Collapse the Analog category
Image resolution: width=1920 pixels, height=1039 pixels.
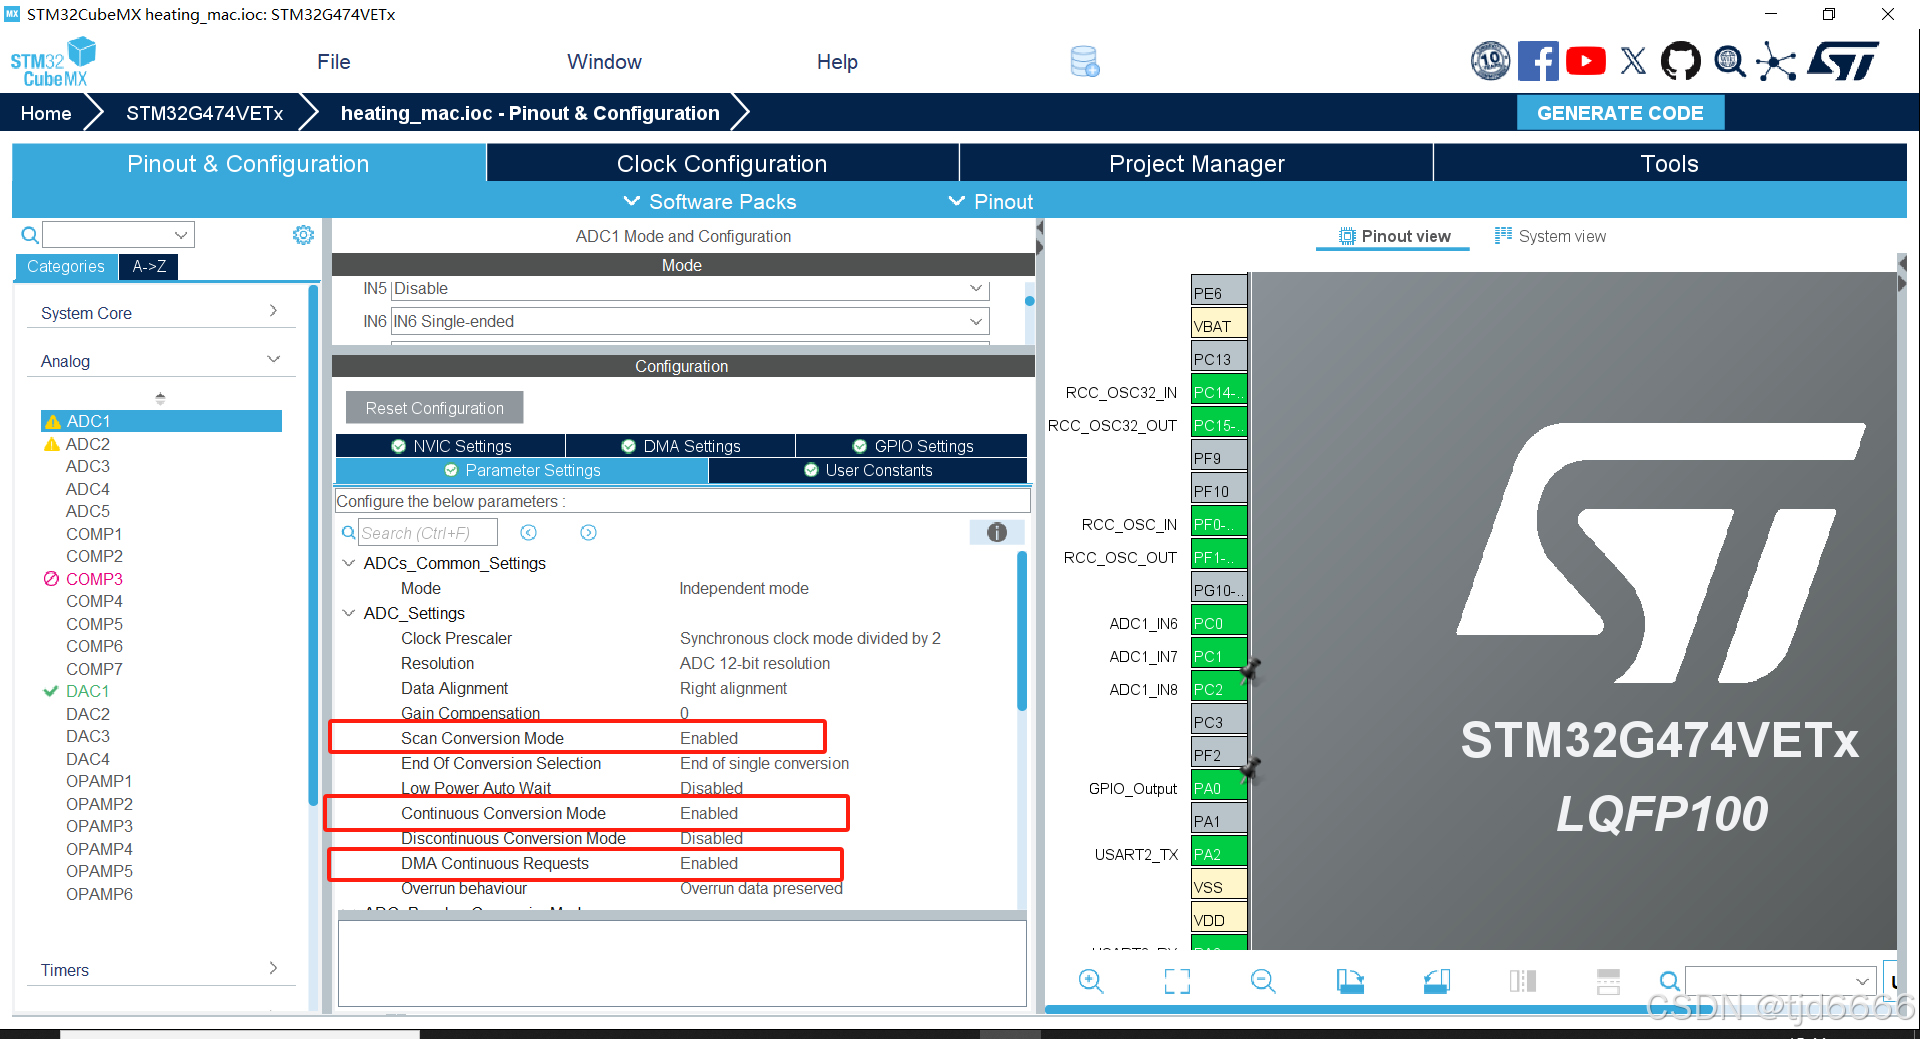pyautogui.click(x=160, y=361)
